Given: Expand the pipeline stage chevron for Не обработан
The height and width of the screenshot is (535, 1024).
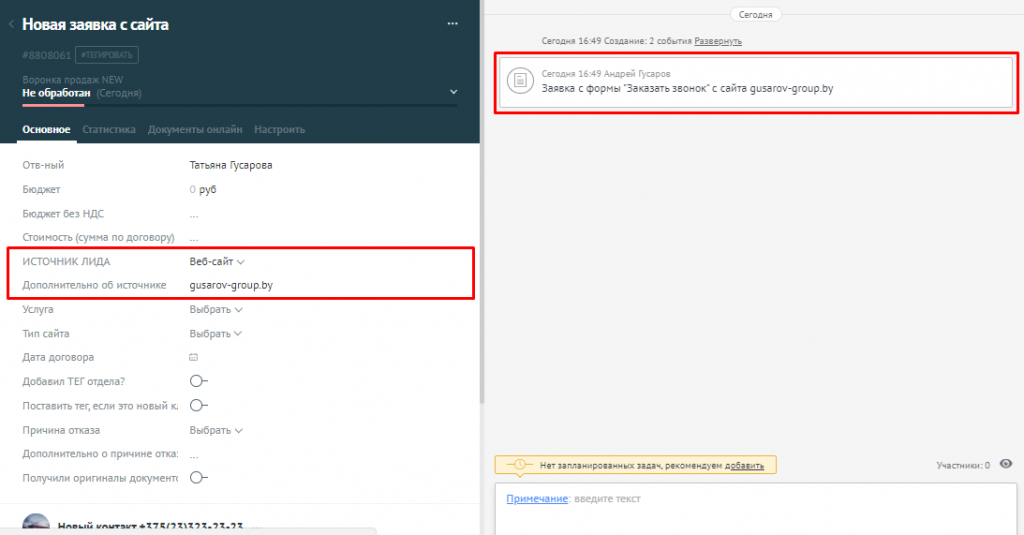Looking at the screenshot, I should [x=453, y=92].
